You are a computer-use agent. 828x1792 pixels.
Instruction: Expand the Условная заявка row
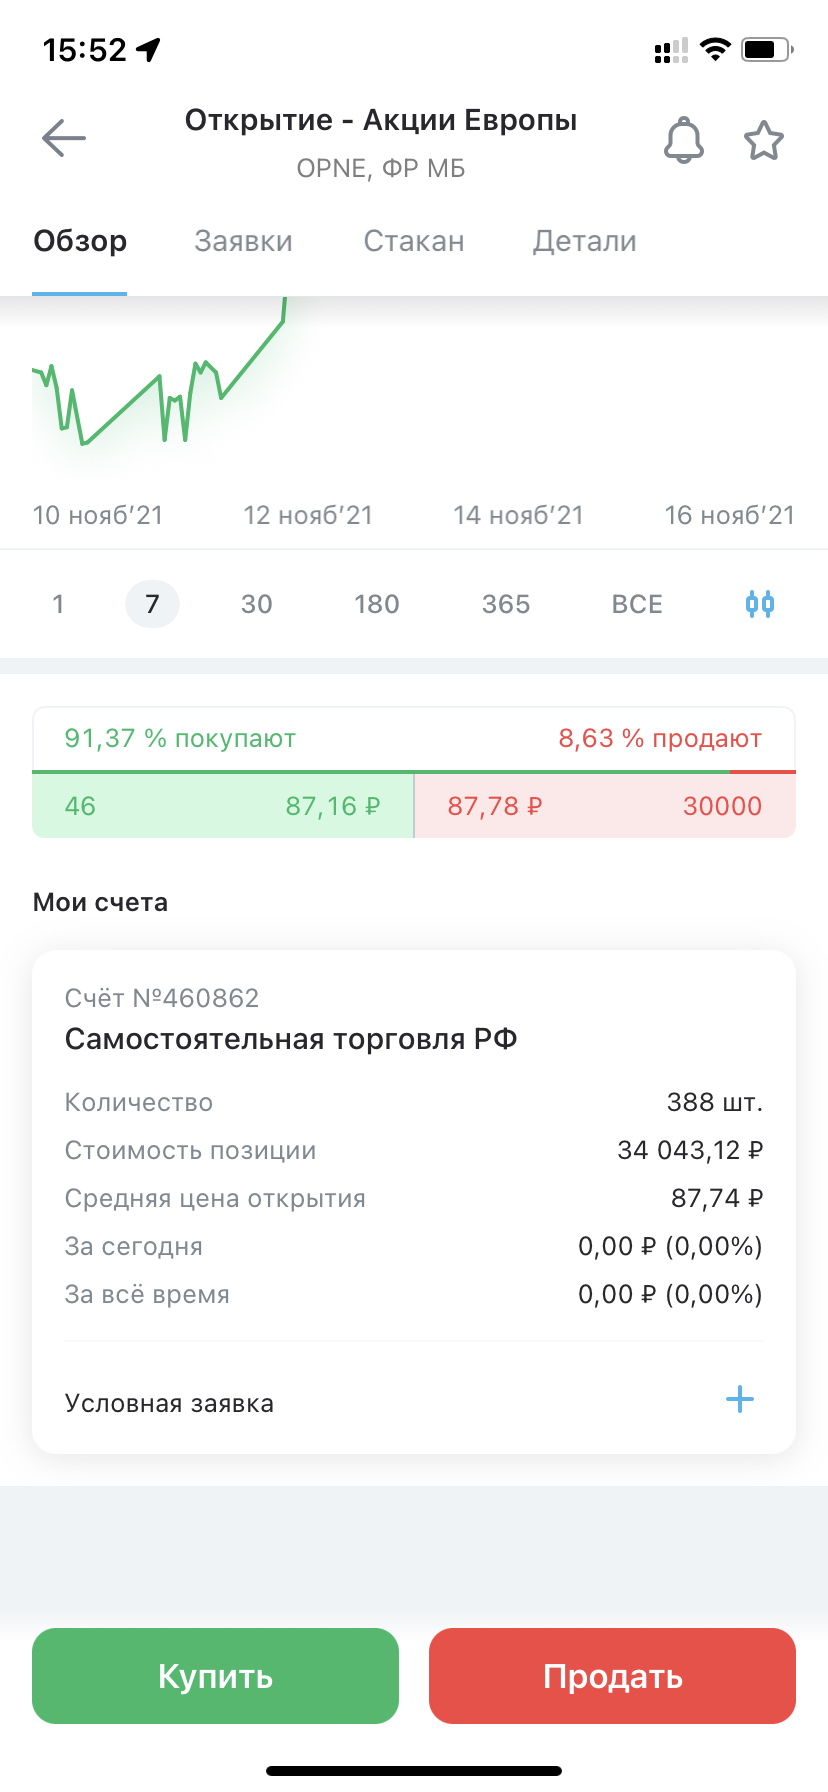[414, 1402]
